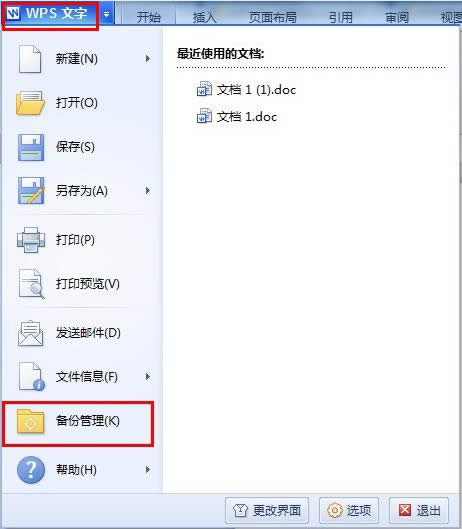462x529 pixels.
Task: Expand the 另存为(A) submenu arrow
Action: point(147,191)
